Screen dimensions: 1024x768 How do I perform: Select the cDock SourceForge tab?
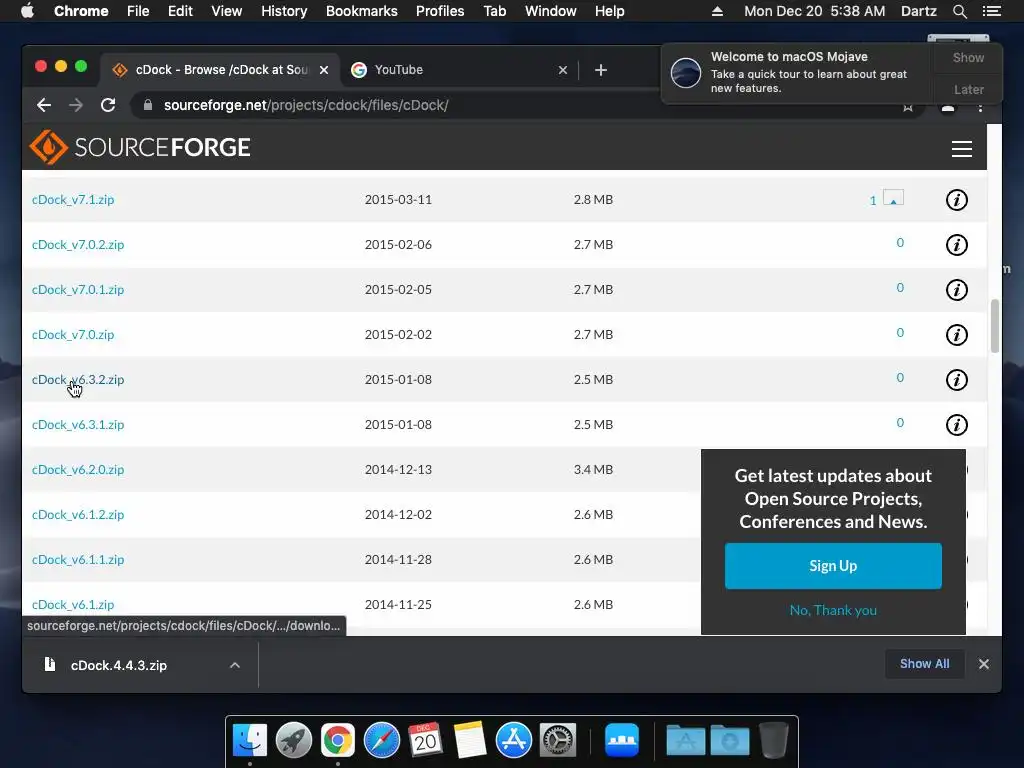(x=219, y=70)
